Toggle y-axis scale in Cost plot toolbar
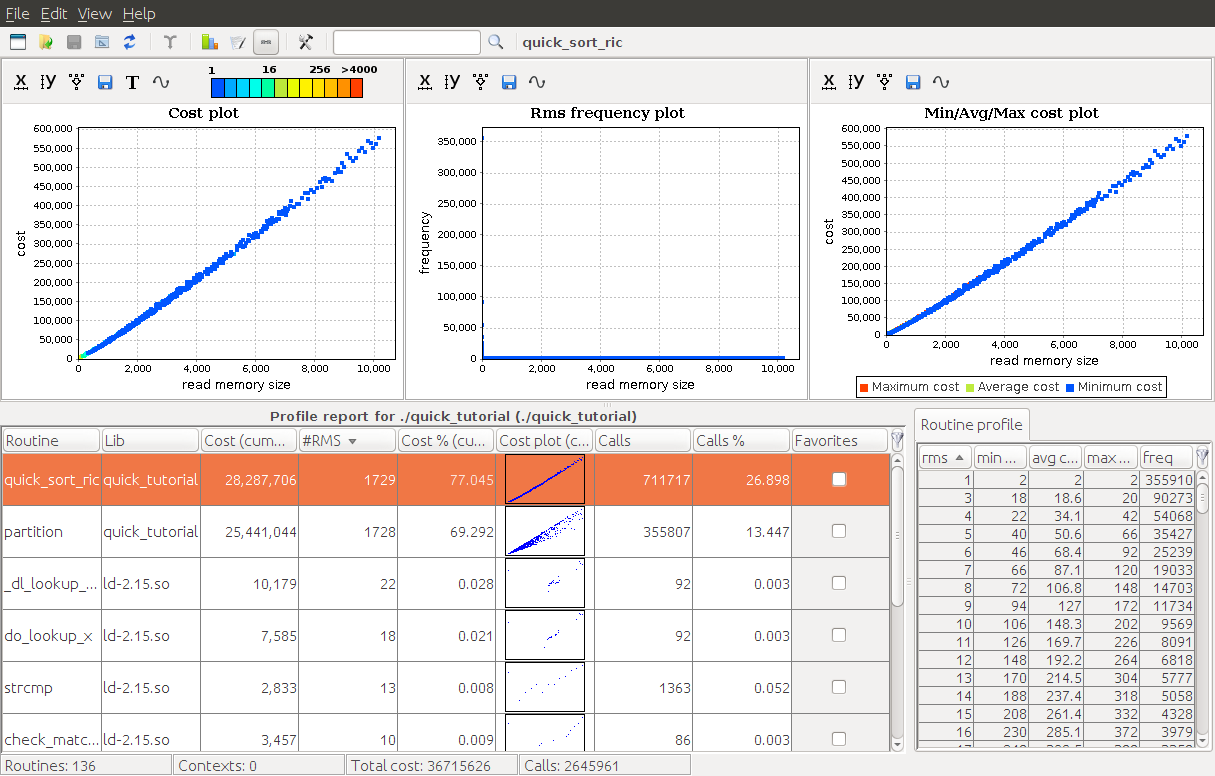 pyautogui.click(x=49, y=82)
